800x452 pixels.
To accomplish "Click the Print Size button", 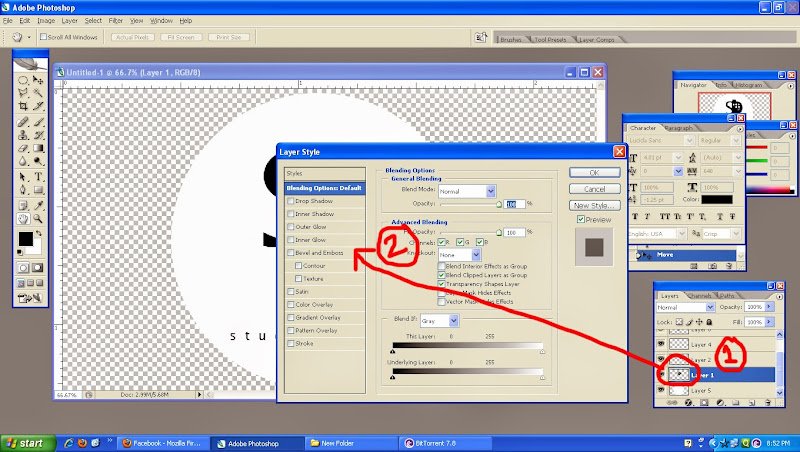I will point(229,37).
